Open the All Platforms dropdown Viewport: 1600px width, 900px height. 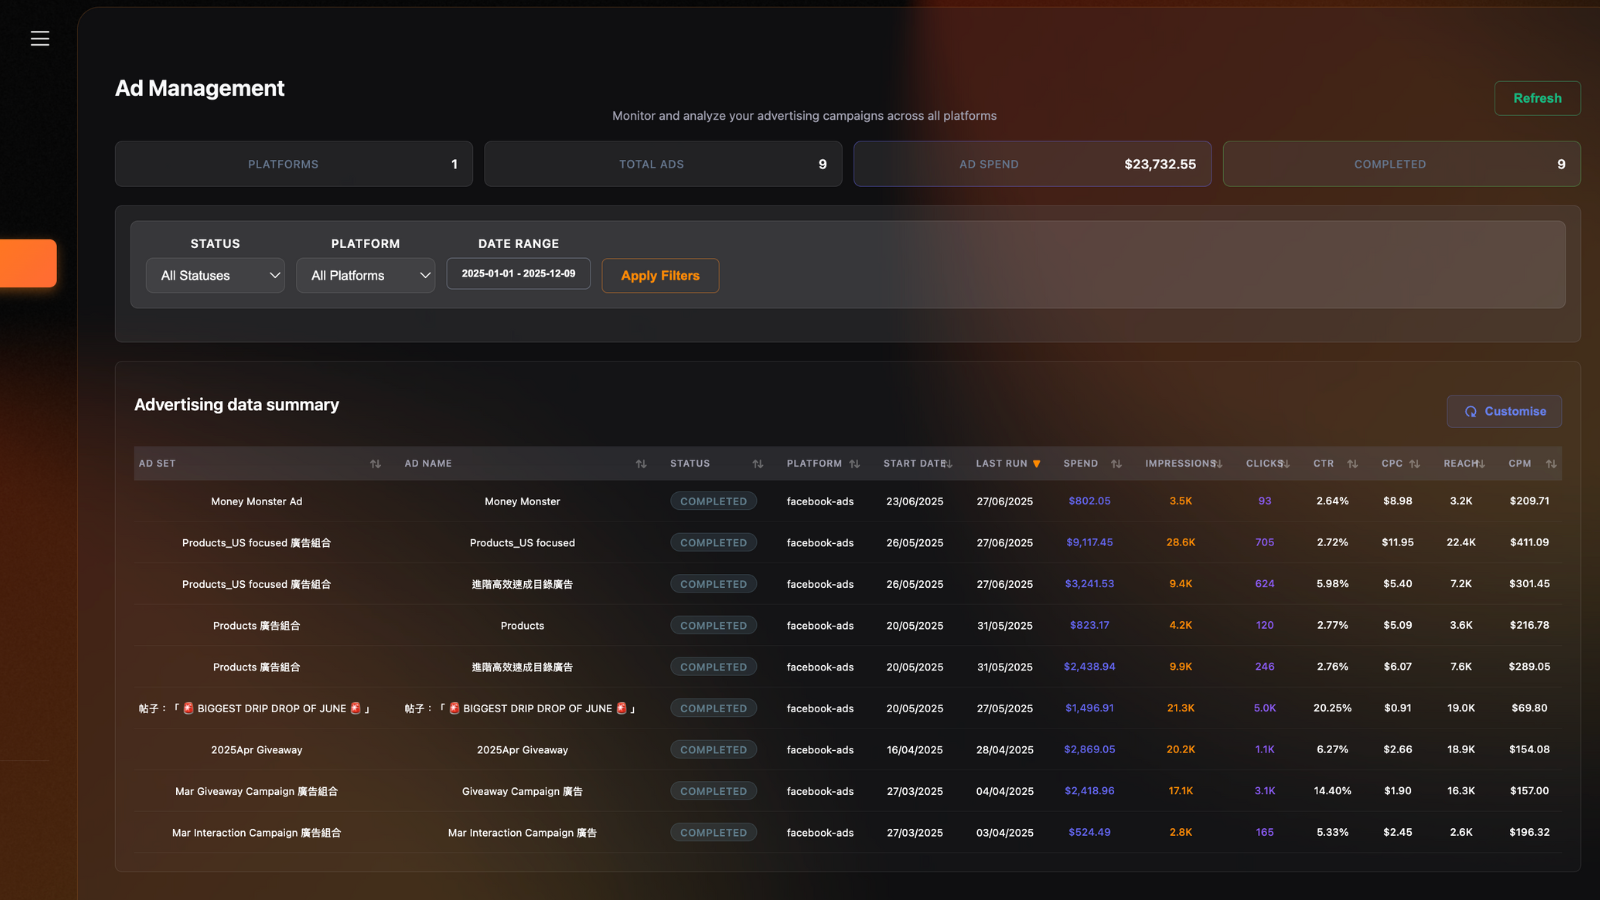coord(366,276)
